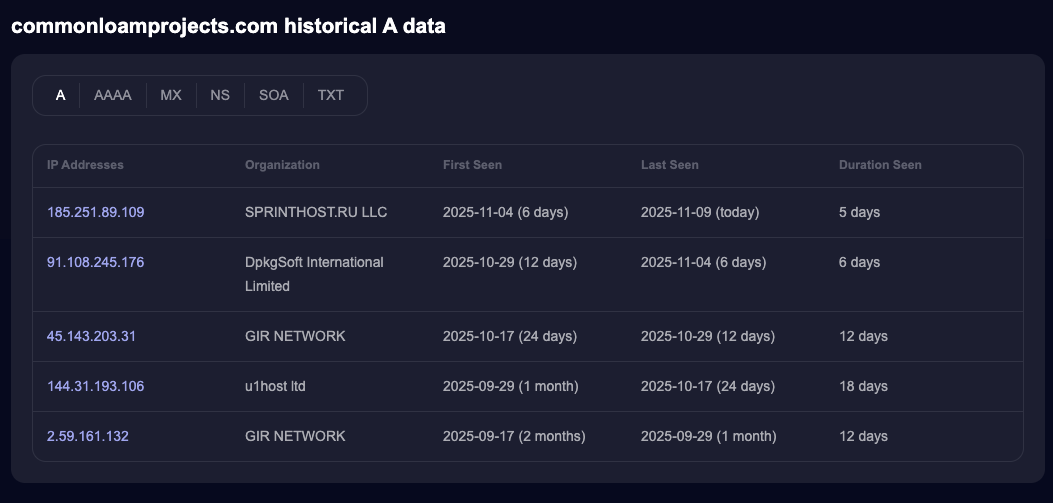Viewport: 1053px width, 503px height.
Task: Select the A record tab
Action: point(61,96)
